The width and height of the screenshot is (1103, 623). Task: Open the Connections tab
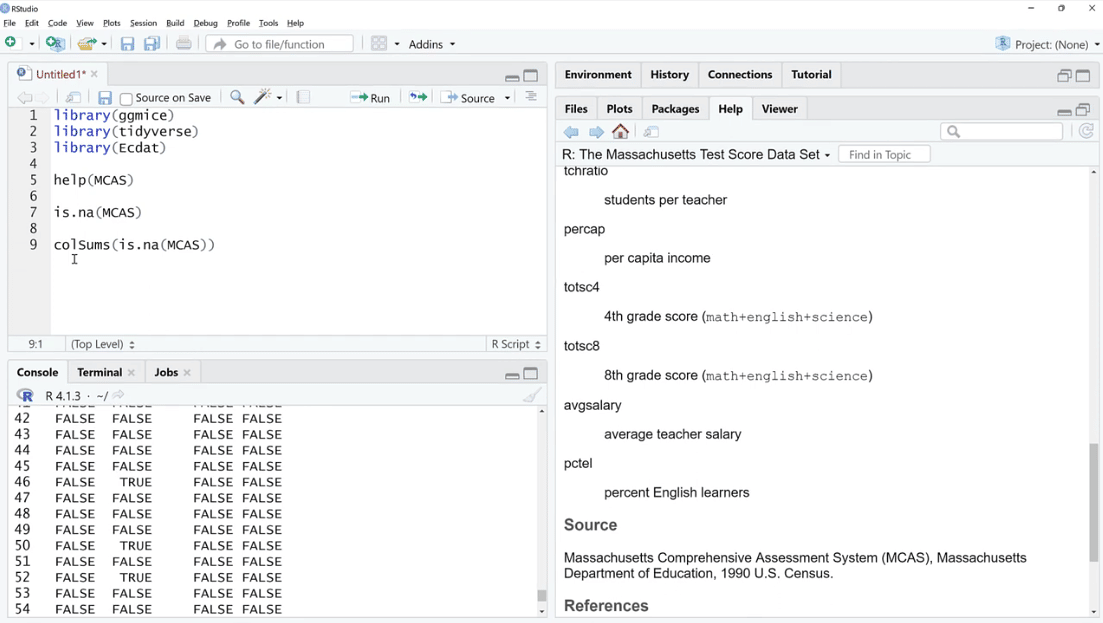[739, 75]
